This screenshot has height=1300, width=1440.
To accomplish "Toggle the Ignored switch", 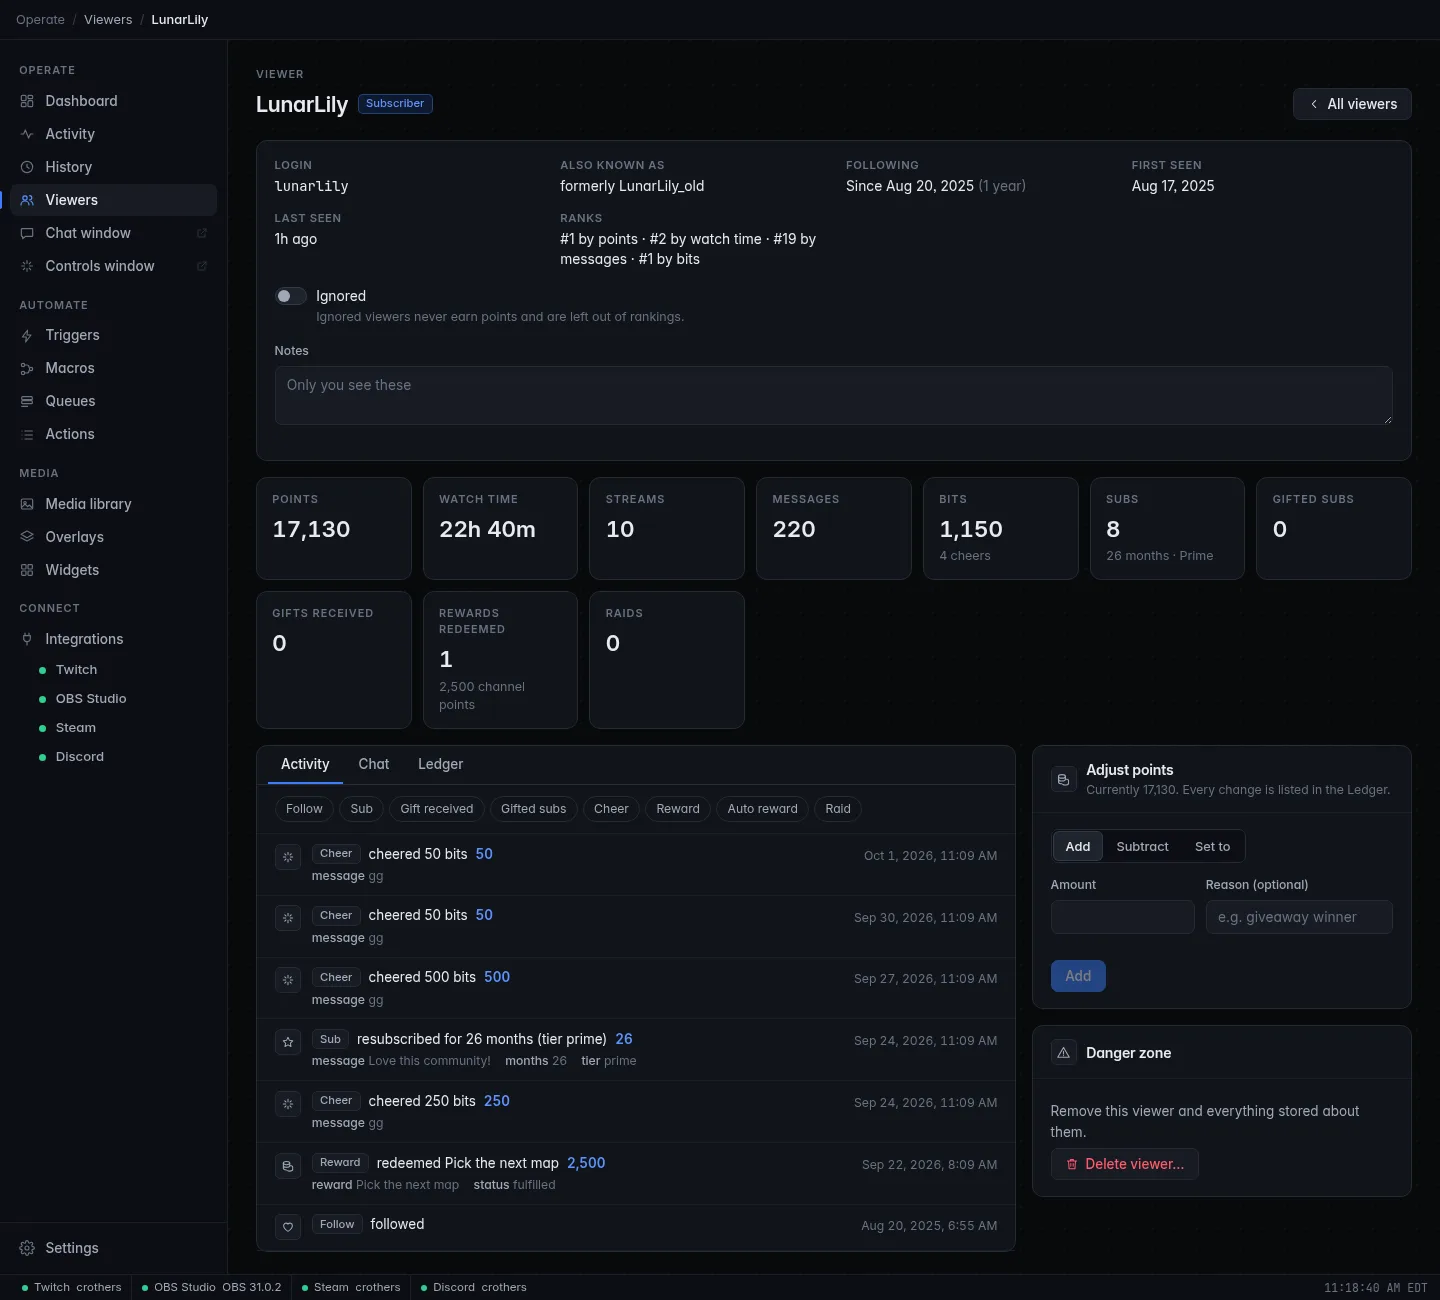I will tap(291, 296).
